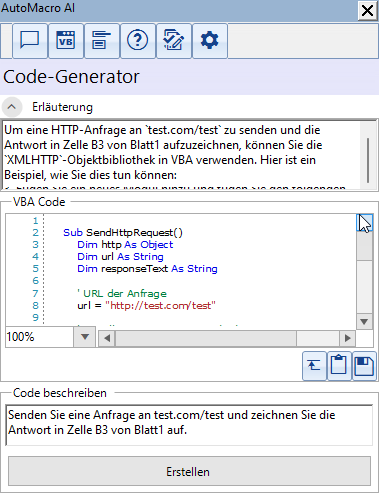
Task: Click the insert code into module icon
Action: pos(314,366)
